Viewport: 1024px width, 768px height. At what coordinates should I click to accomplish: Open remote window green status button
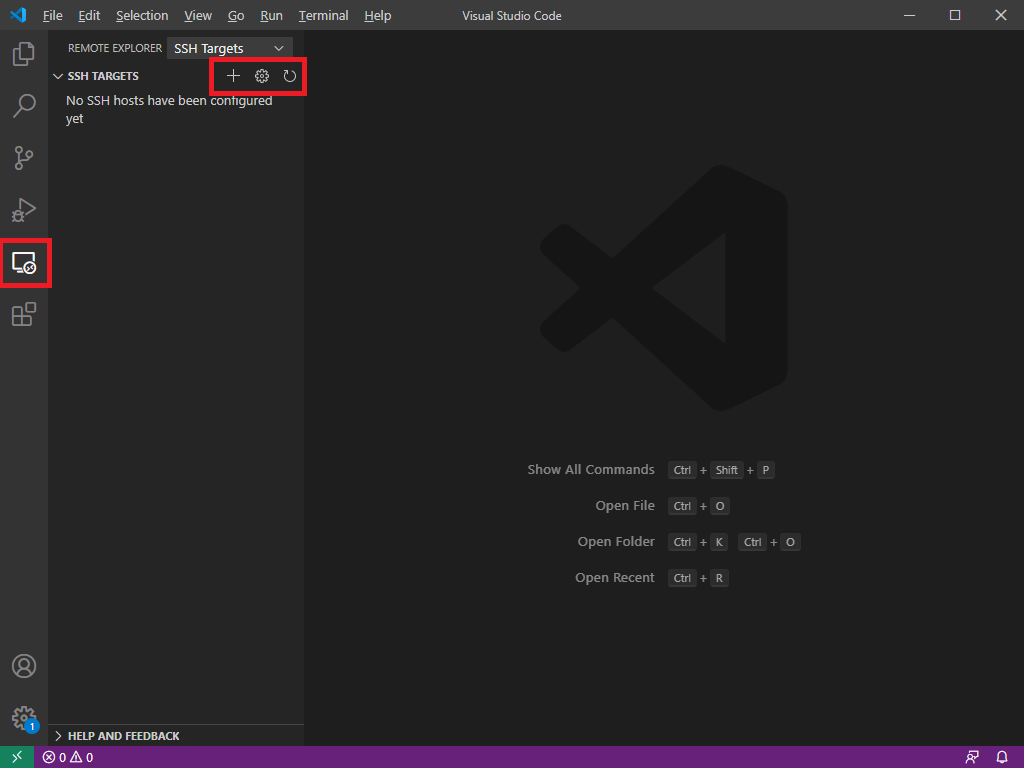[17, 757]
